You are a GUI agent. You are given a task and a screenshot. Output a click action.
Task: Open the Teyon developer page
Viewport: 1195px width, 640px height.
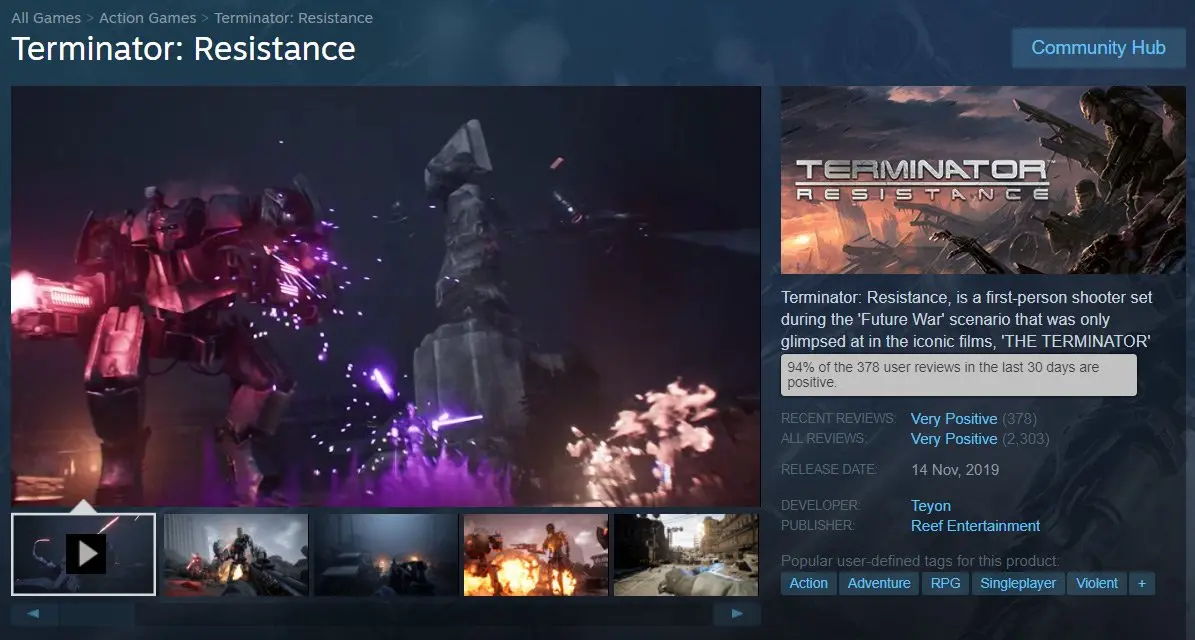click(x=930, y=506)
